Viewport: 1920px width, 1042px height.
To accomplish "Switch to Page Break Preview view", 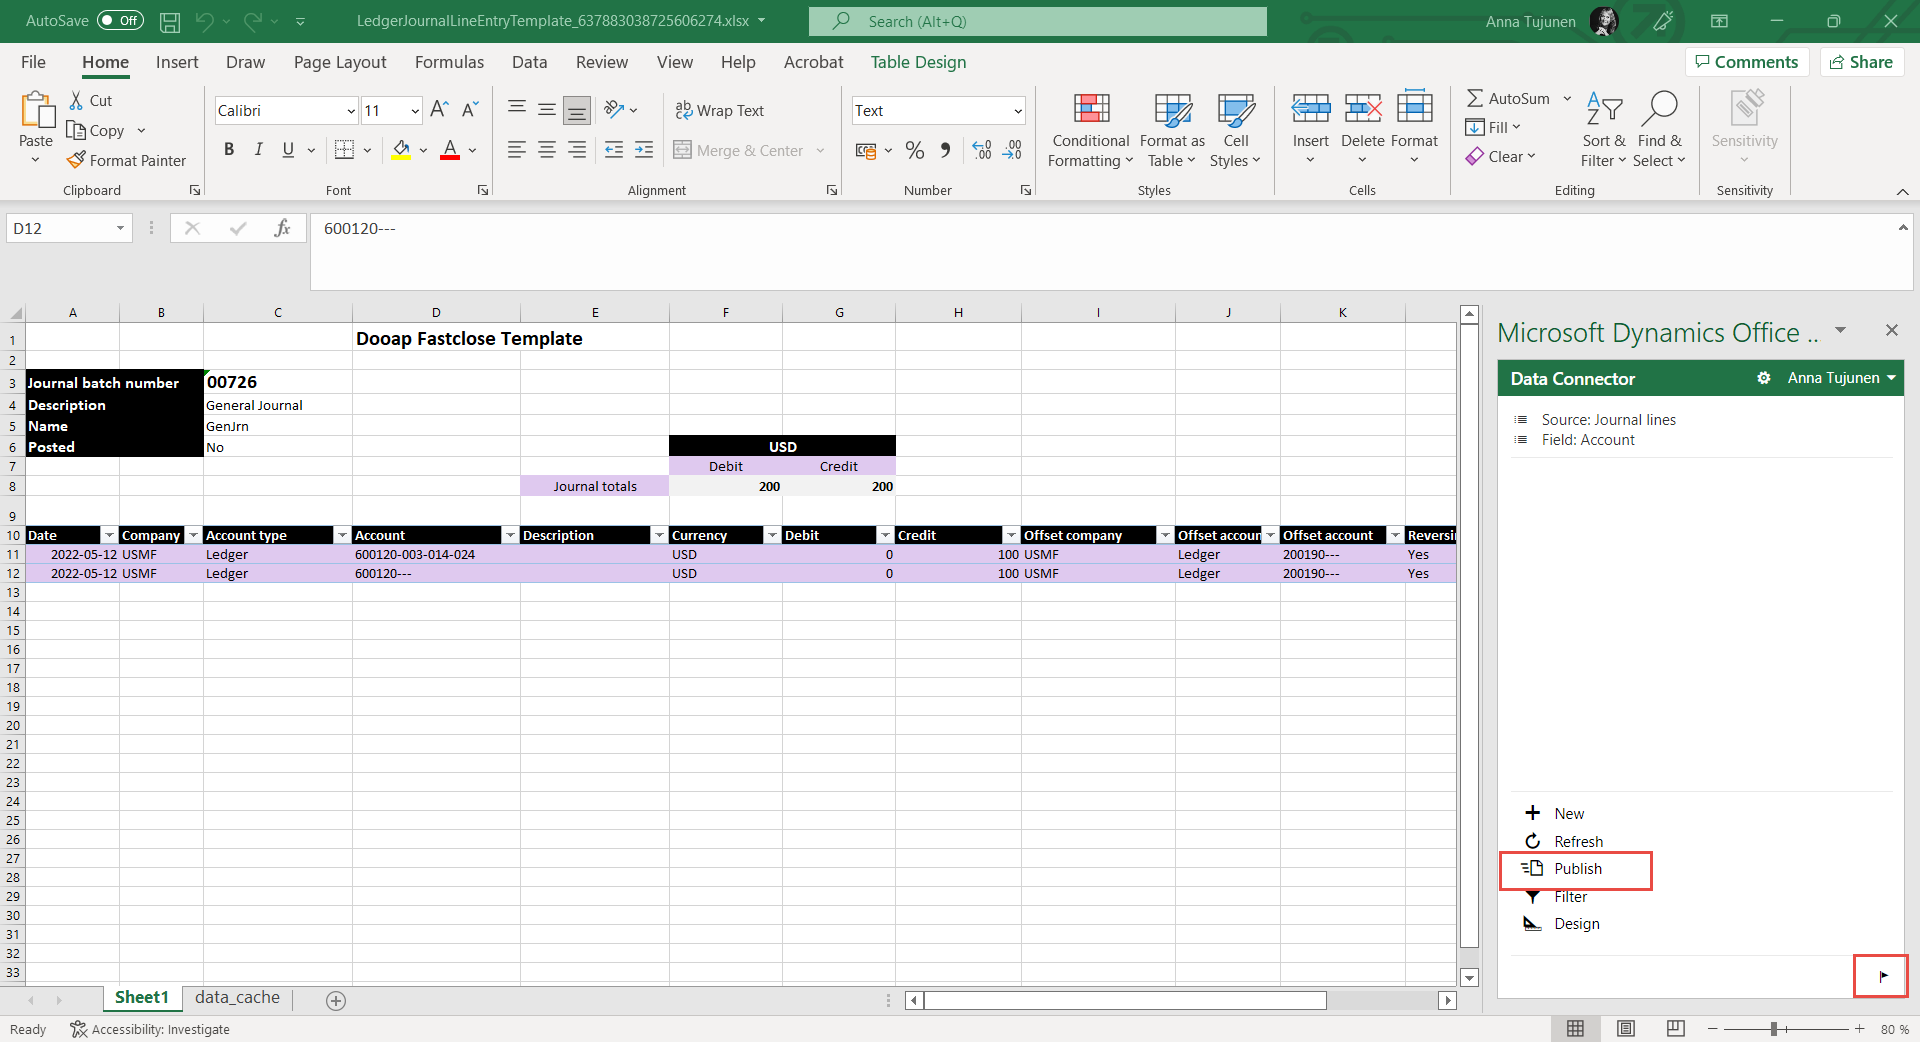I will tap(1676, 1029).
